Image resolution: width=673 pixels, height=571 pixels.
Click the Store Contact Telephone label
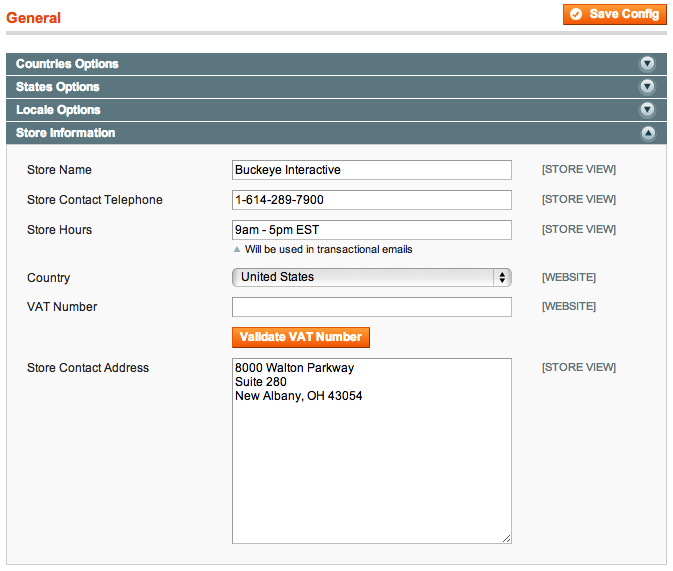95,200
